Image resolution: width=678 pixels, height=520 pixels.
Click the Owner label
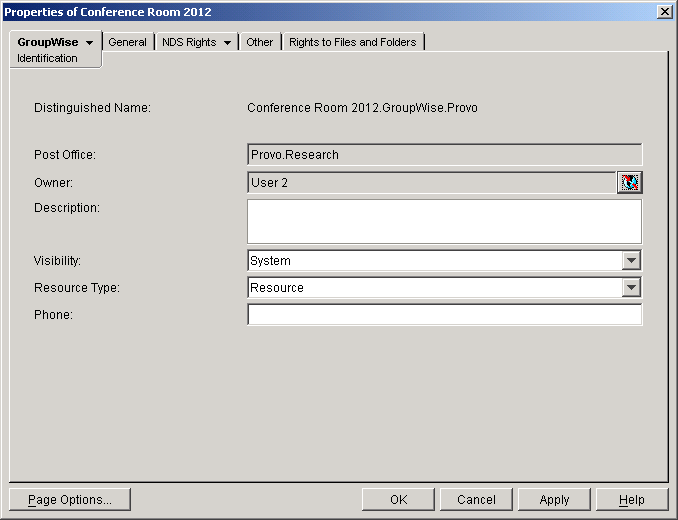pyautogui.click(x=54, y=182)
